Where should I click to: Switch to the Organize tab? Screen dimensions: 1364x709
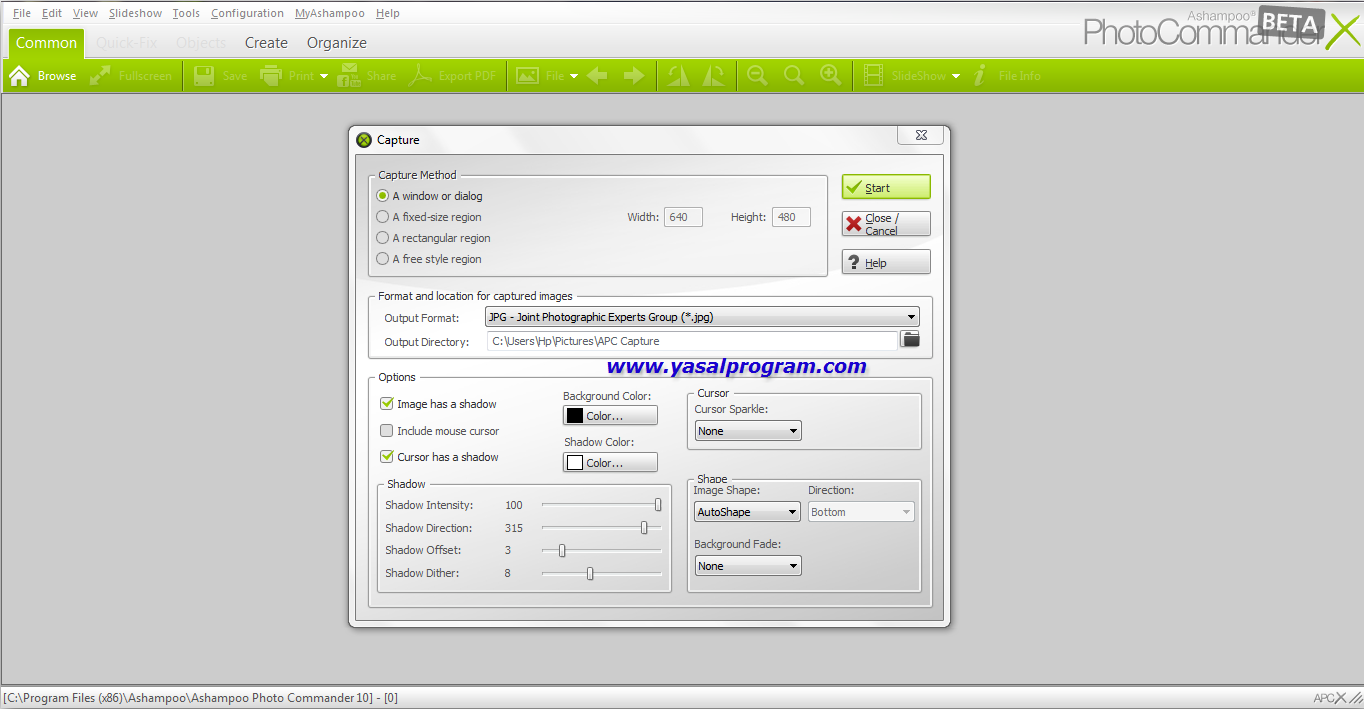(336, 43)
